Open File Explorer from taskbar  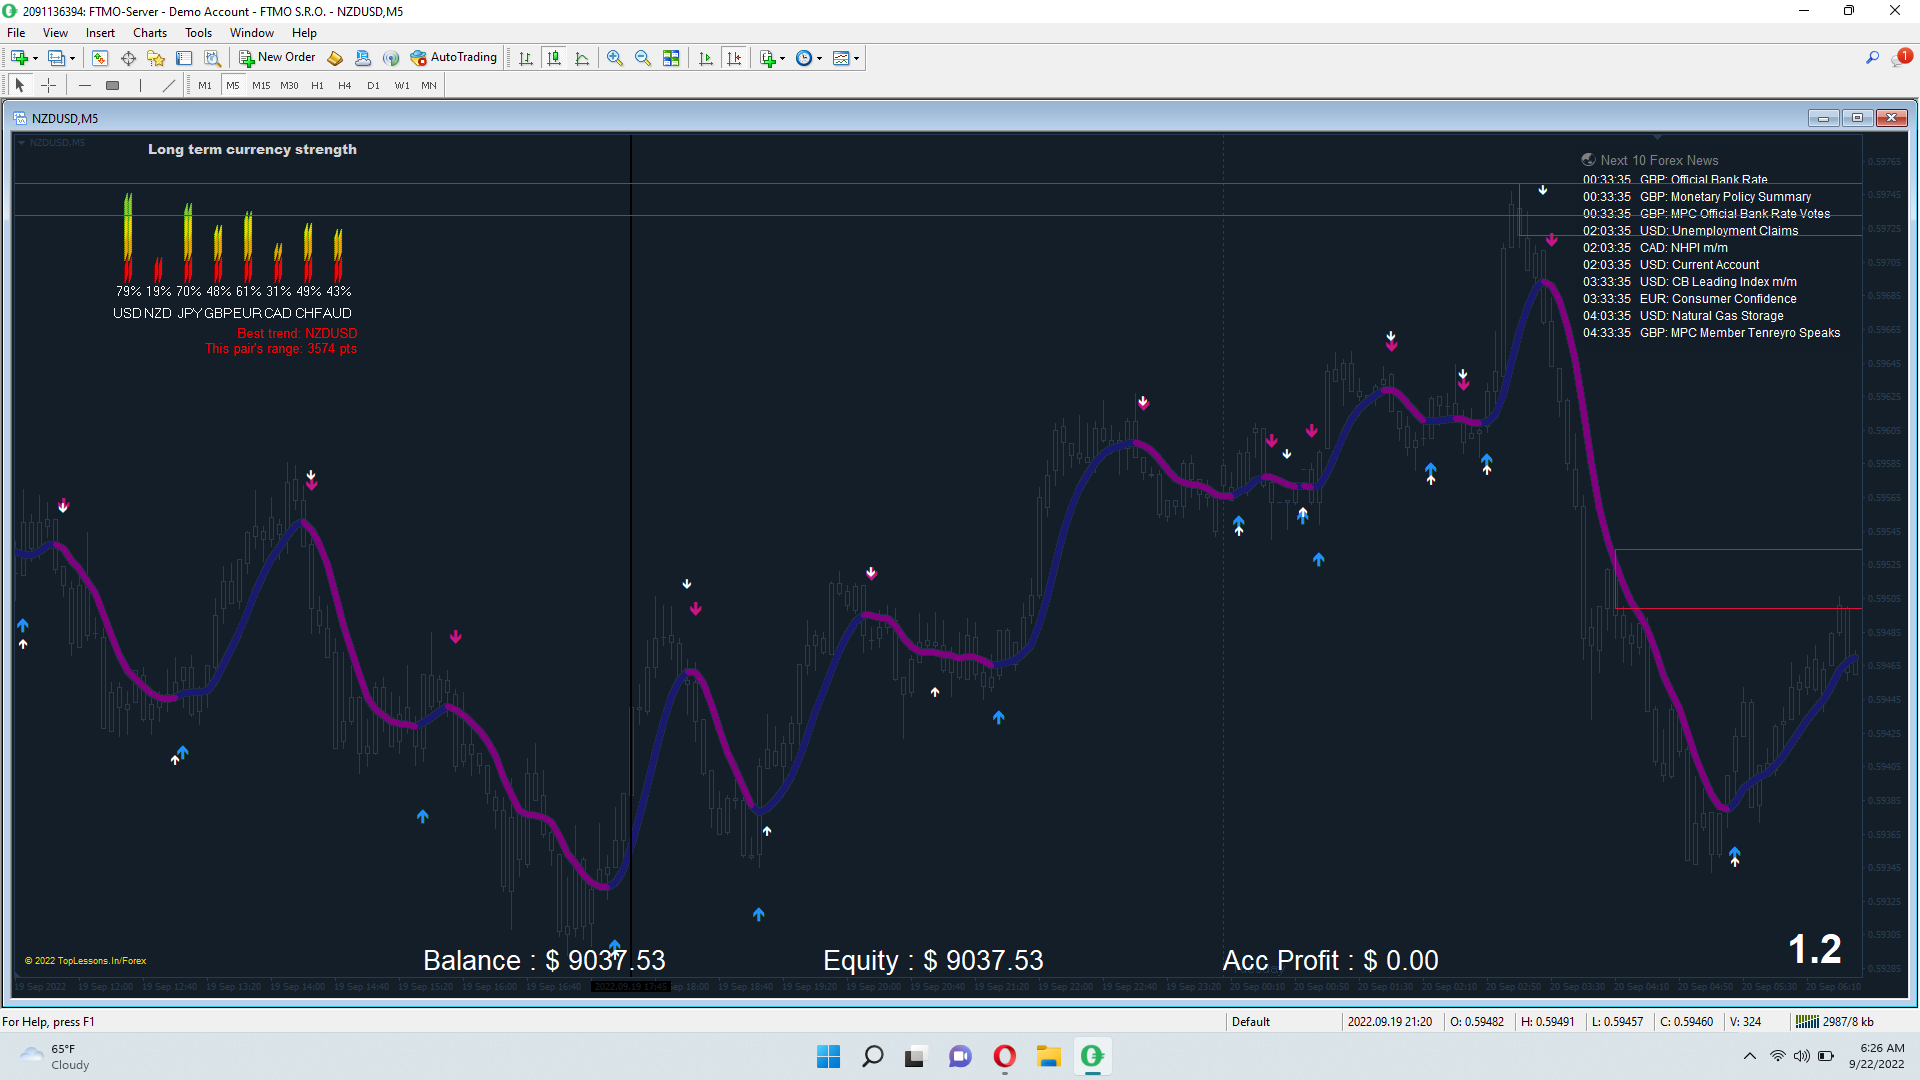pyautogui.click(x=1048, y=1056)
